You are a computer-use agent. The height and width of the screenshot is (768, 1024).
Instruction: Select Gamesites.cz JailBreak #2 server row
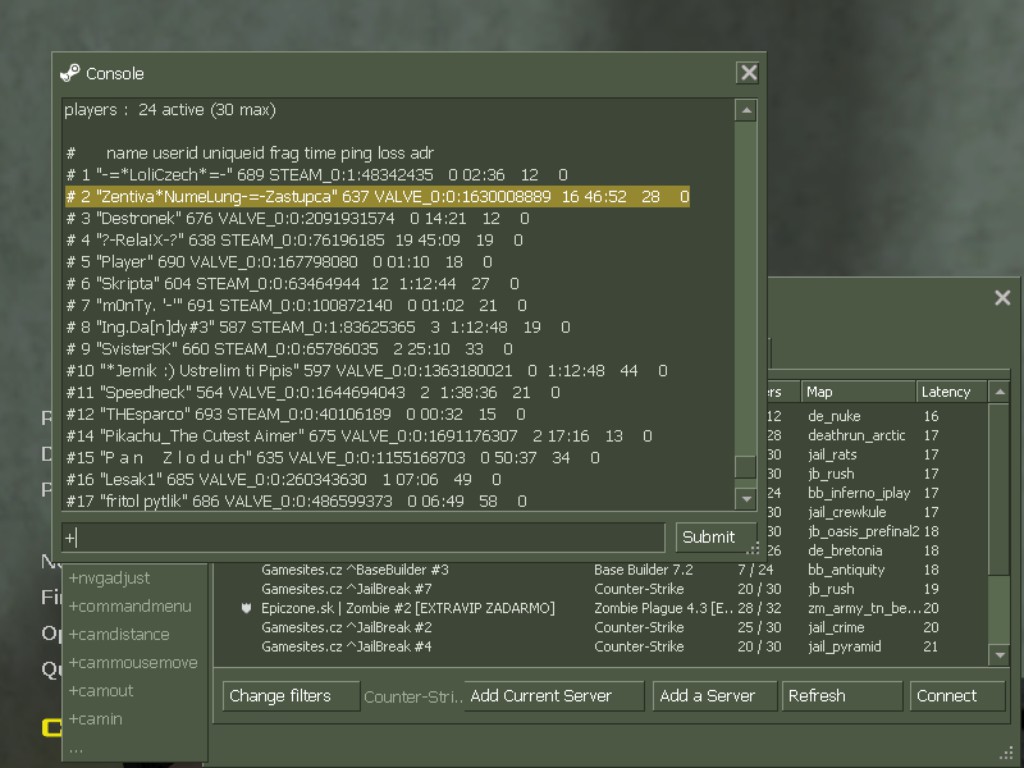601,628
